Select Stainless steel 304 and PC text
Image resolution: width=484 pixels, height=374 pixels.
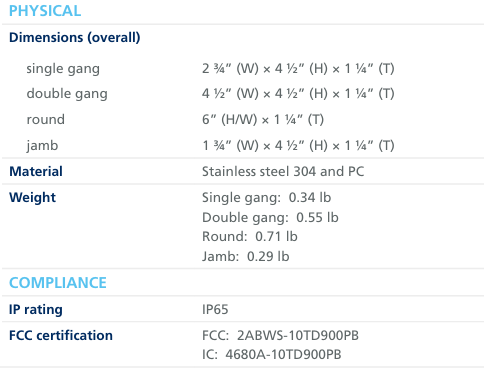coord(283,172)
